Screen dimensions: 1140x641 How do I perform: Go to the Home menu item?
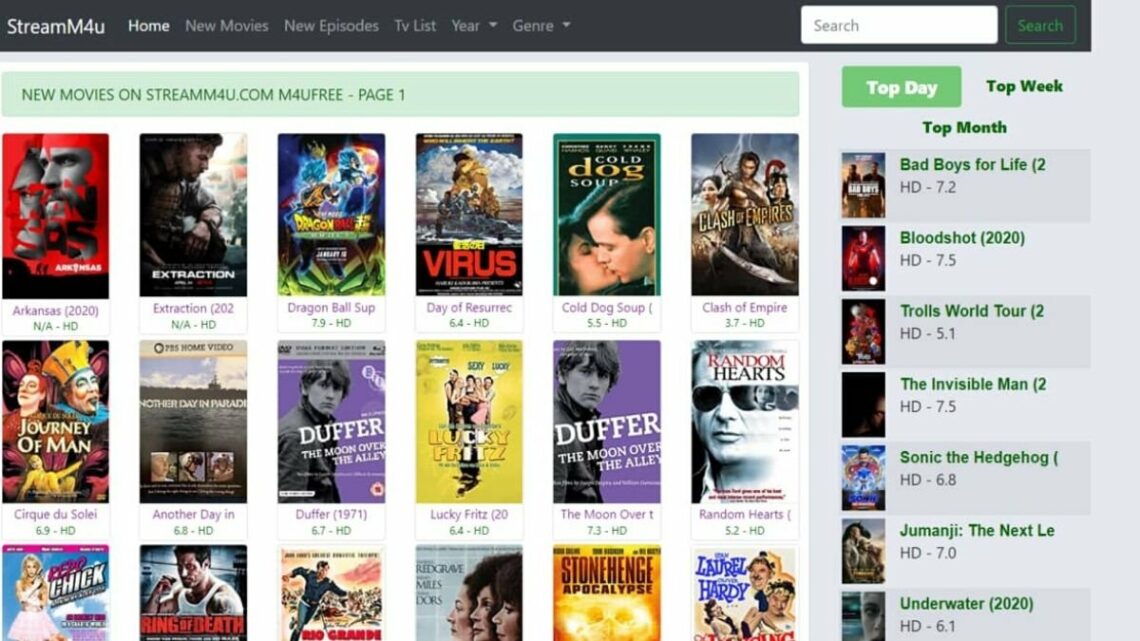[x=148, y=26]
